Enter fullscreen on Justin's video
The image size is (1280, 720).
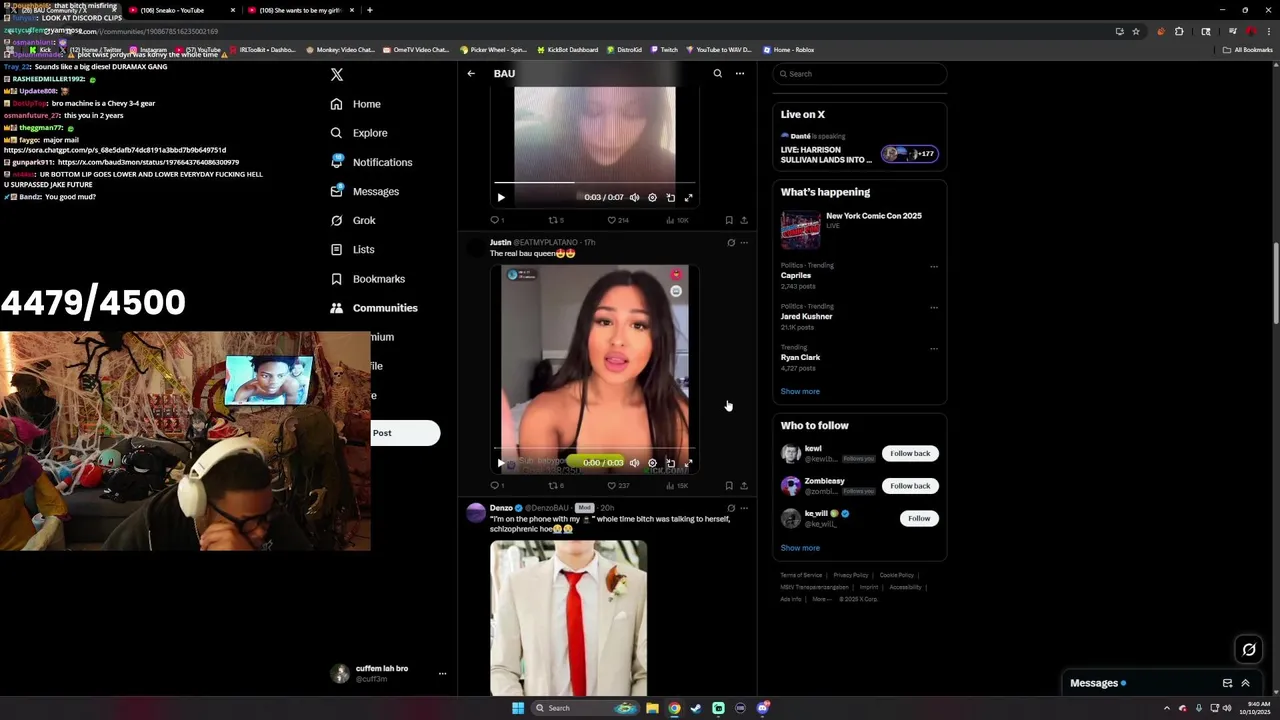coord(688,463)
